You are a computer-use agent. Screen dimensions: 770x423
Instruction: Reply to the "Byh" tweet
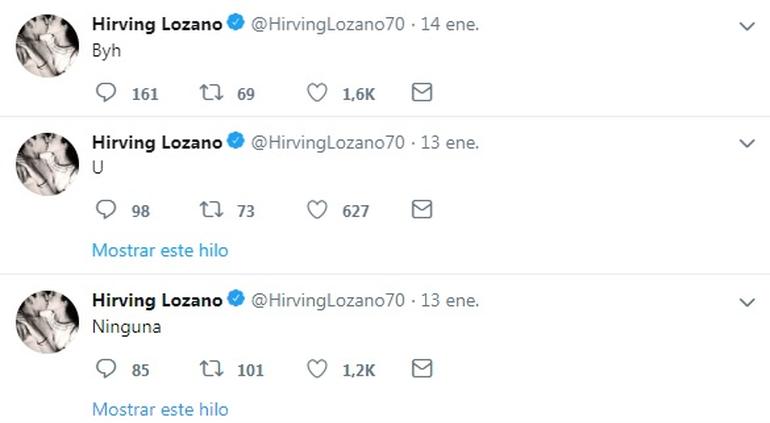click(x=106, y=93)
